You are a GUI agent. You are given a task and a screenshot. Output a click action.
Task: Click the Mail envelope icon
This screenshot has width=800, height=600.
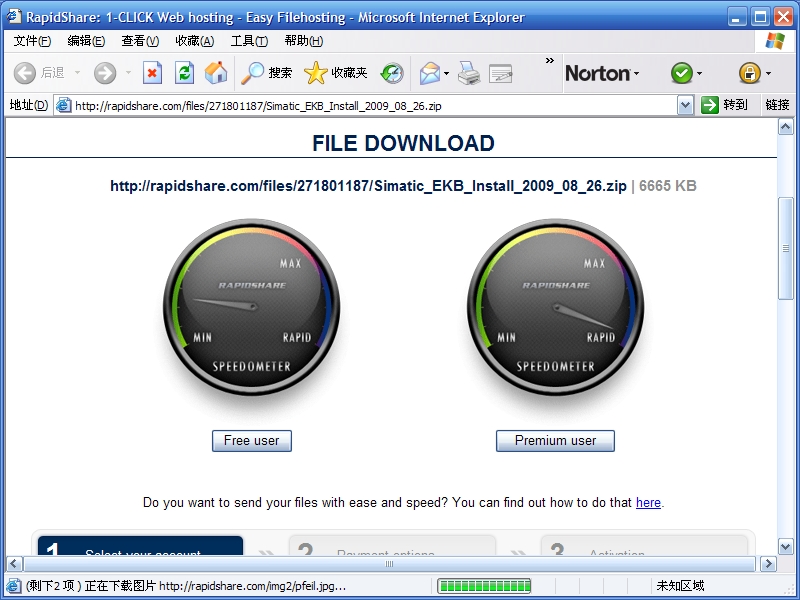click(x=430, y=73)
